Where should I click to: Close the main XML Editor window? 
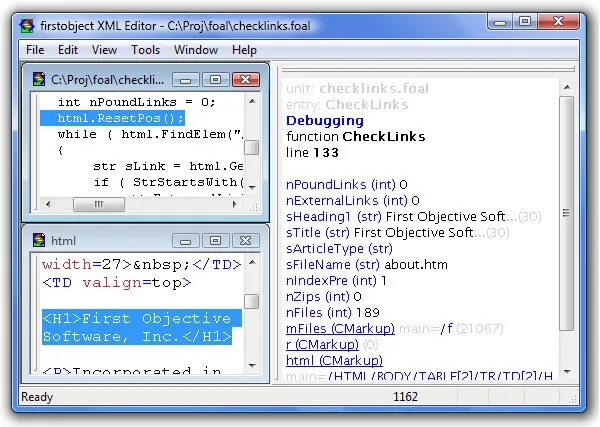[x=558, y=21]
